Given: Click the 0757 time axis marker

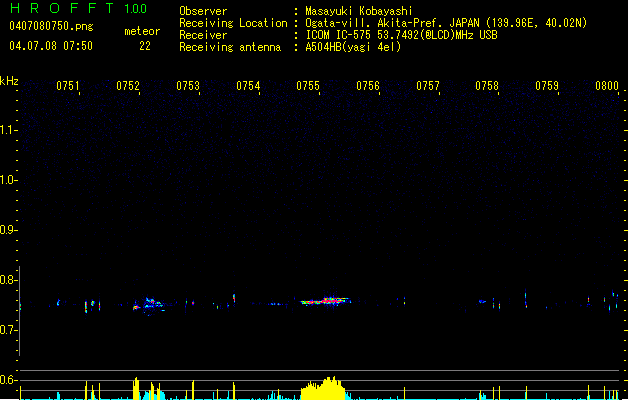Looking at the screenshot, I should coord(428,86).
